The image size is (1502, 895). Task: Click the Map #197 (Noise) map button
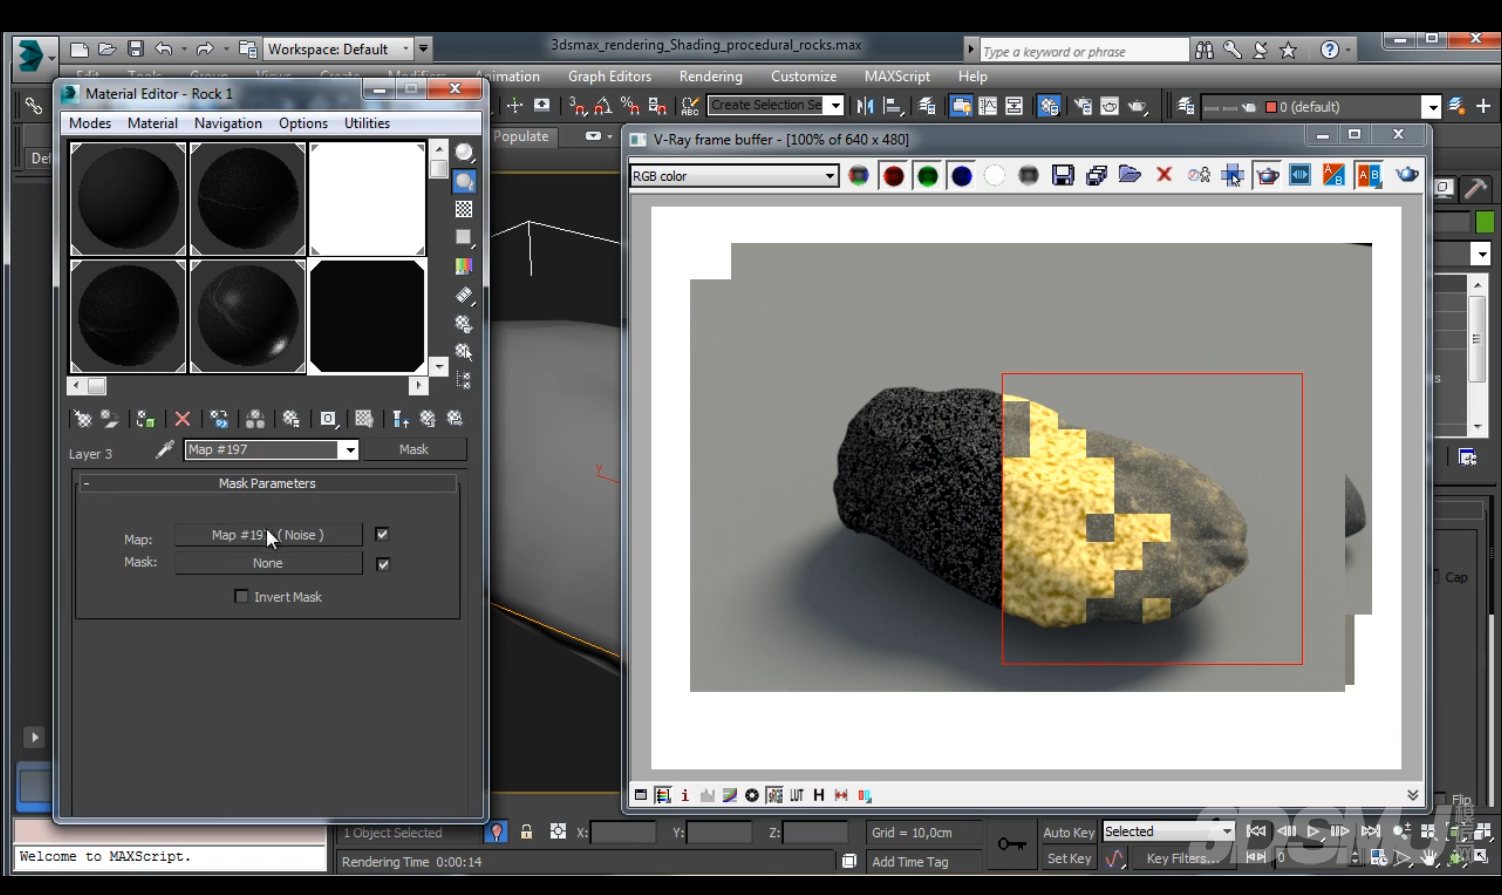(268, 535)
